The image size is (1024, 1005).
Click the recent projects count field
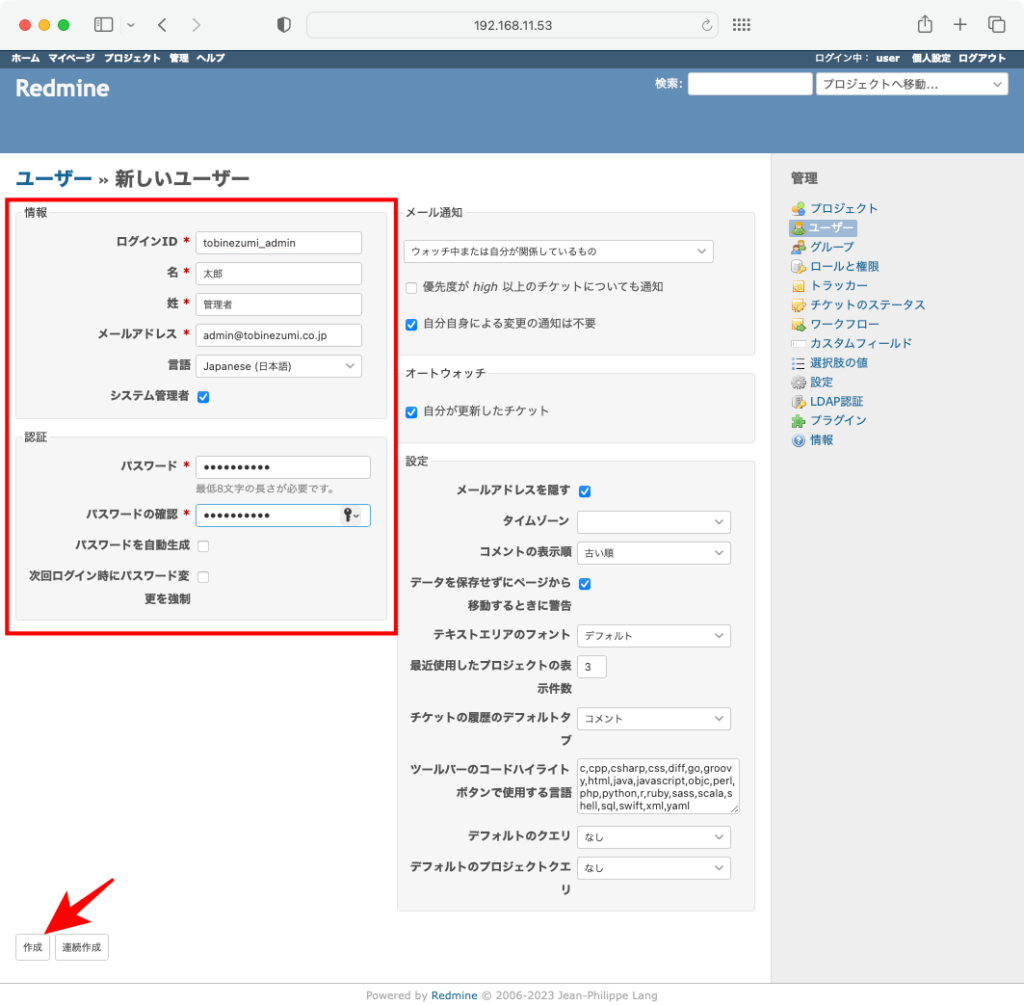point(592,667)
